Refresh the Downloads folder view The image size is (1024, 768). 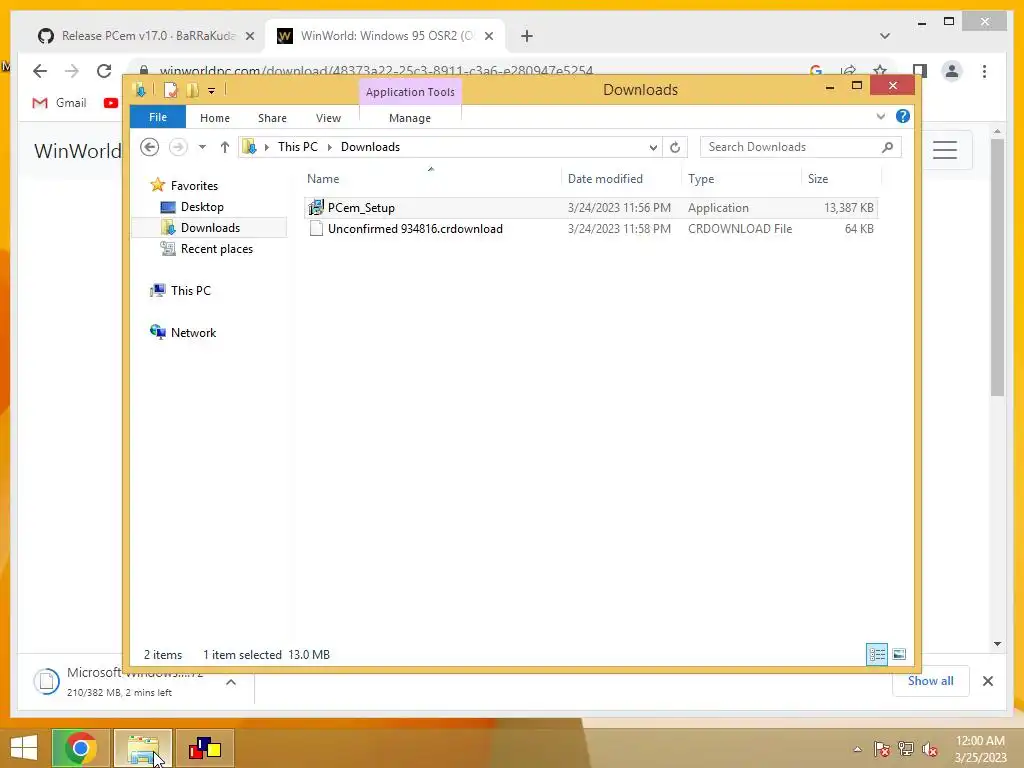tap(675, 148)
